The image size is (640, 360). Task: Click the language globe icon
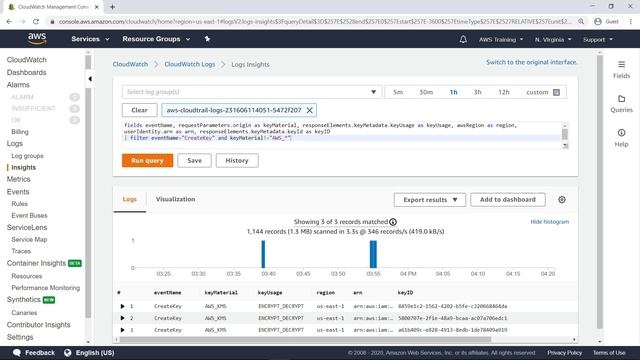(x=68, y=353)
